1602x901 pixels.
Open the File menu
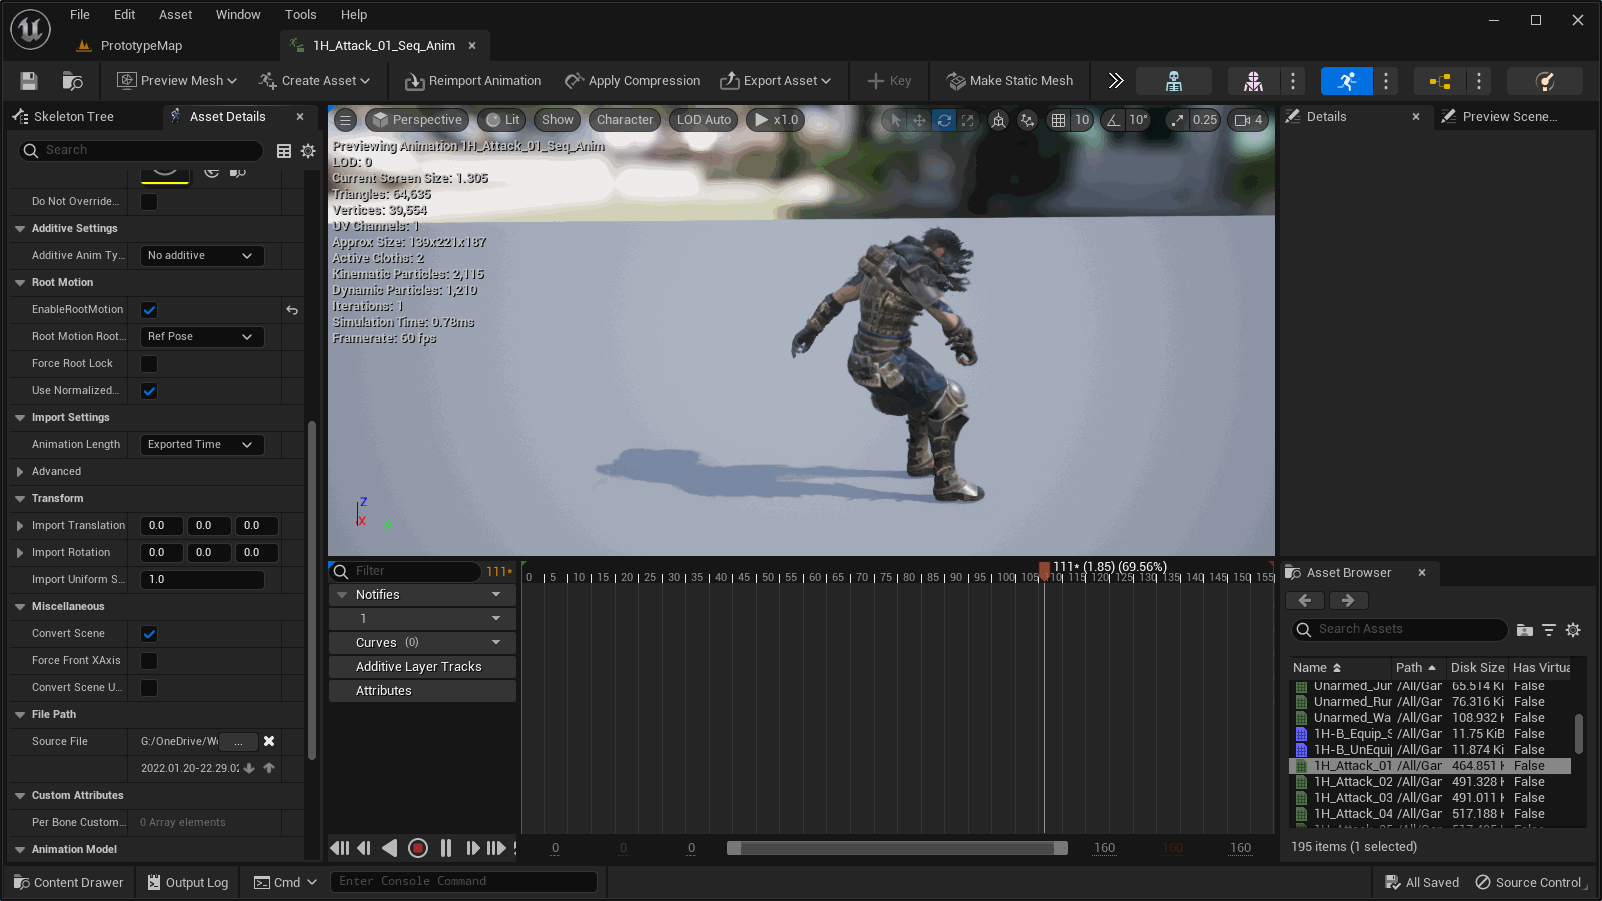pos(80,15)
